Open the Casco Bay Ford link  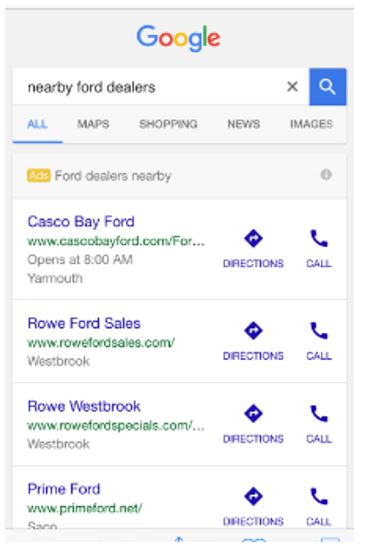(81, 222)
